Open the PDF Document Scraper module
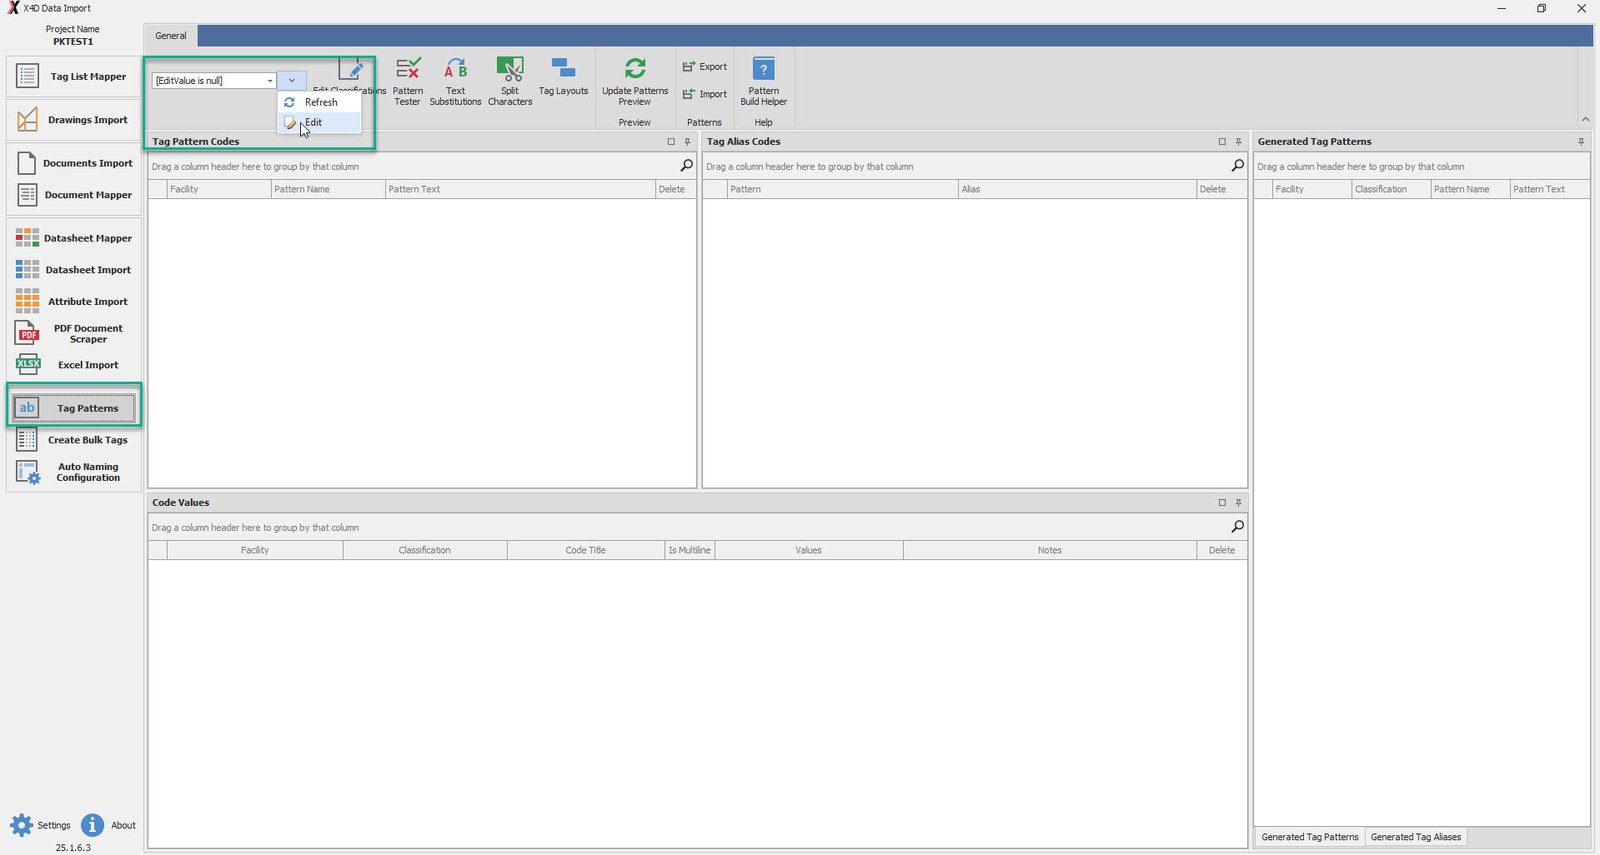 75,334
